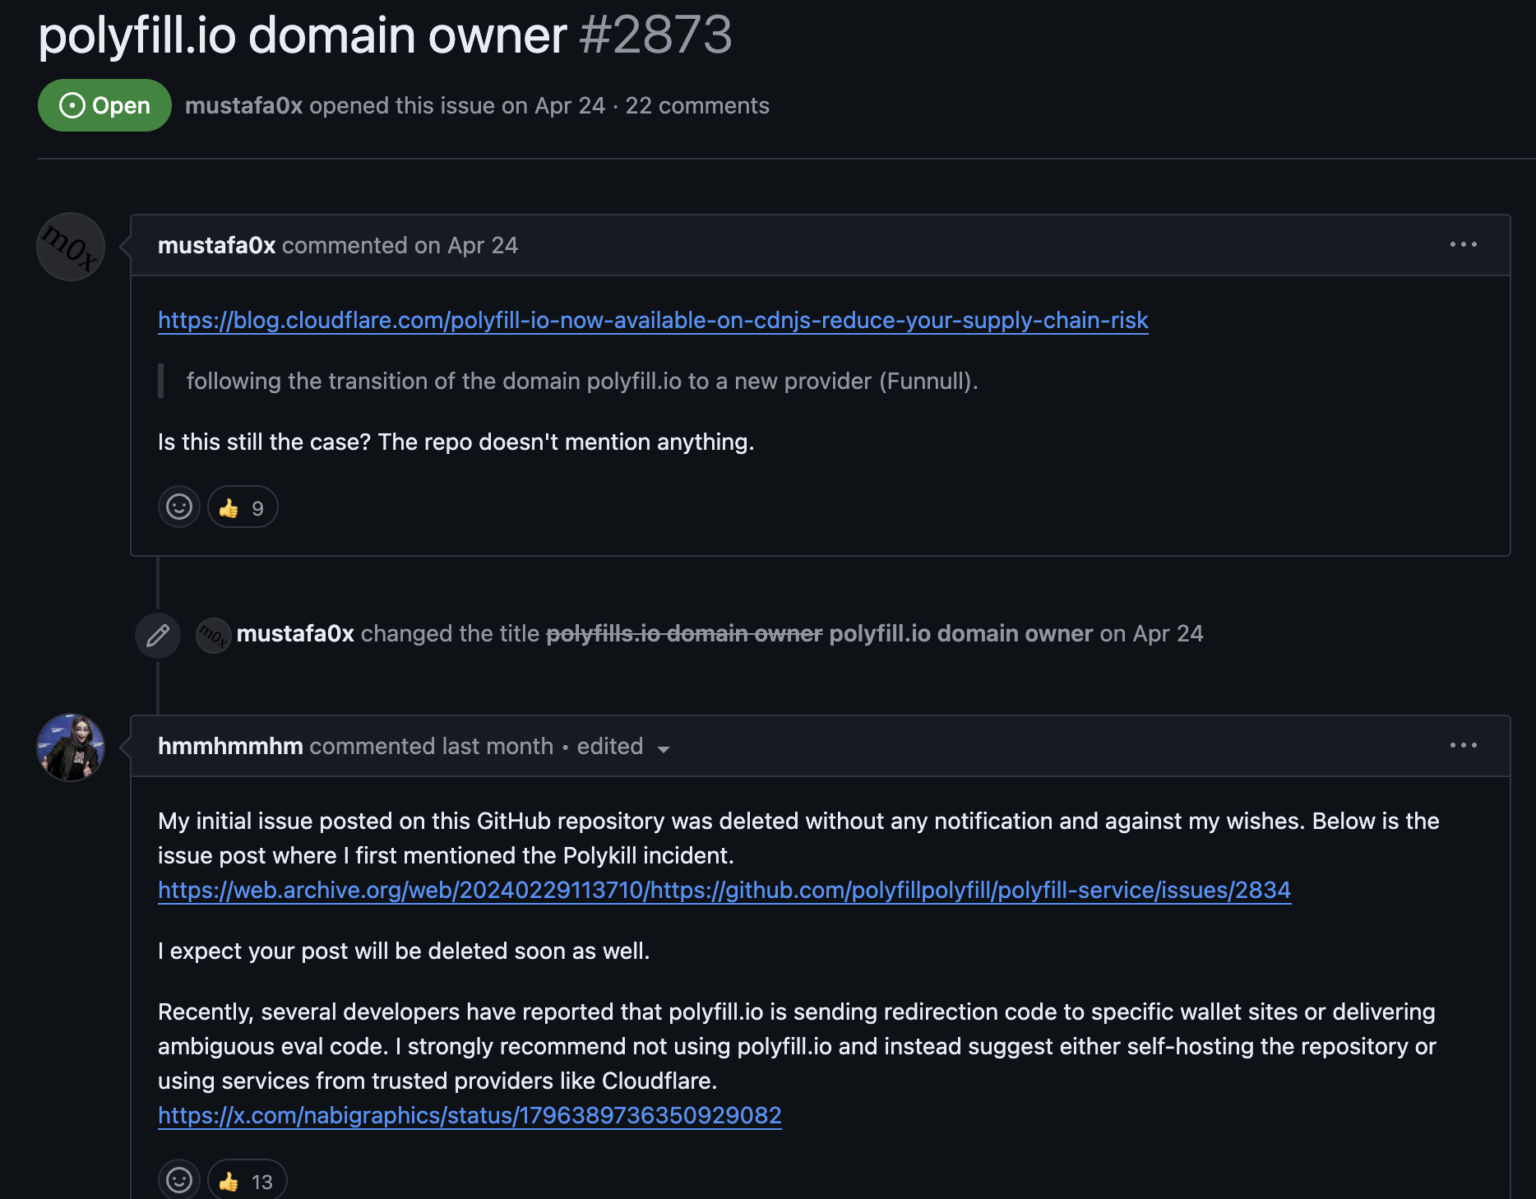1536x1199 pixels.
Task: Expand the edited dropdown on hmmhmmhm's comment
Action: 621,747
